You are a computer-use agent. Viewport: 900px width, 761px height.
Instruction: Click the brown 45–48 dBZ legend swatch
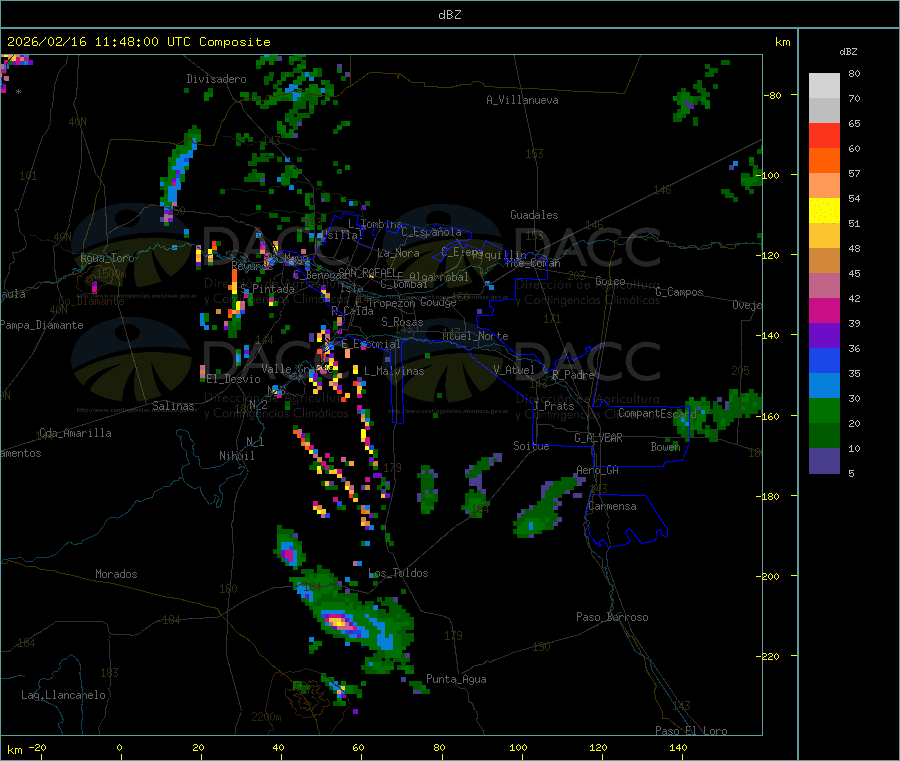[824, 261]
